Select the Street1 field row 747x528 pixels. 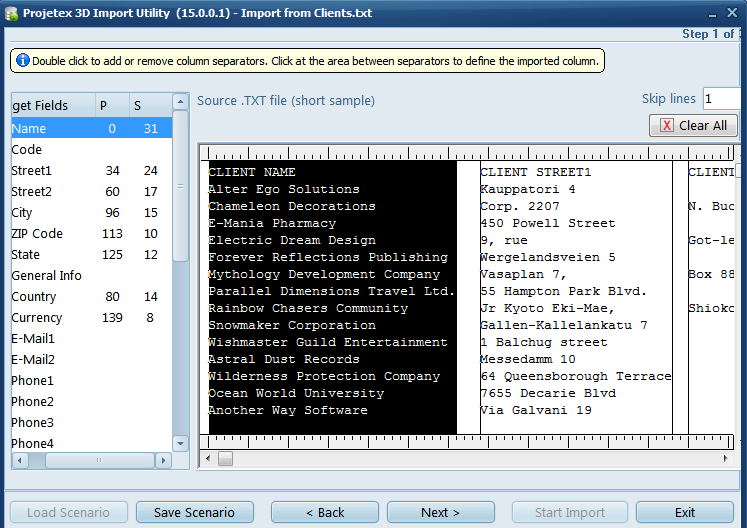pyautogui.click(x=91, y=170)
